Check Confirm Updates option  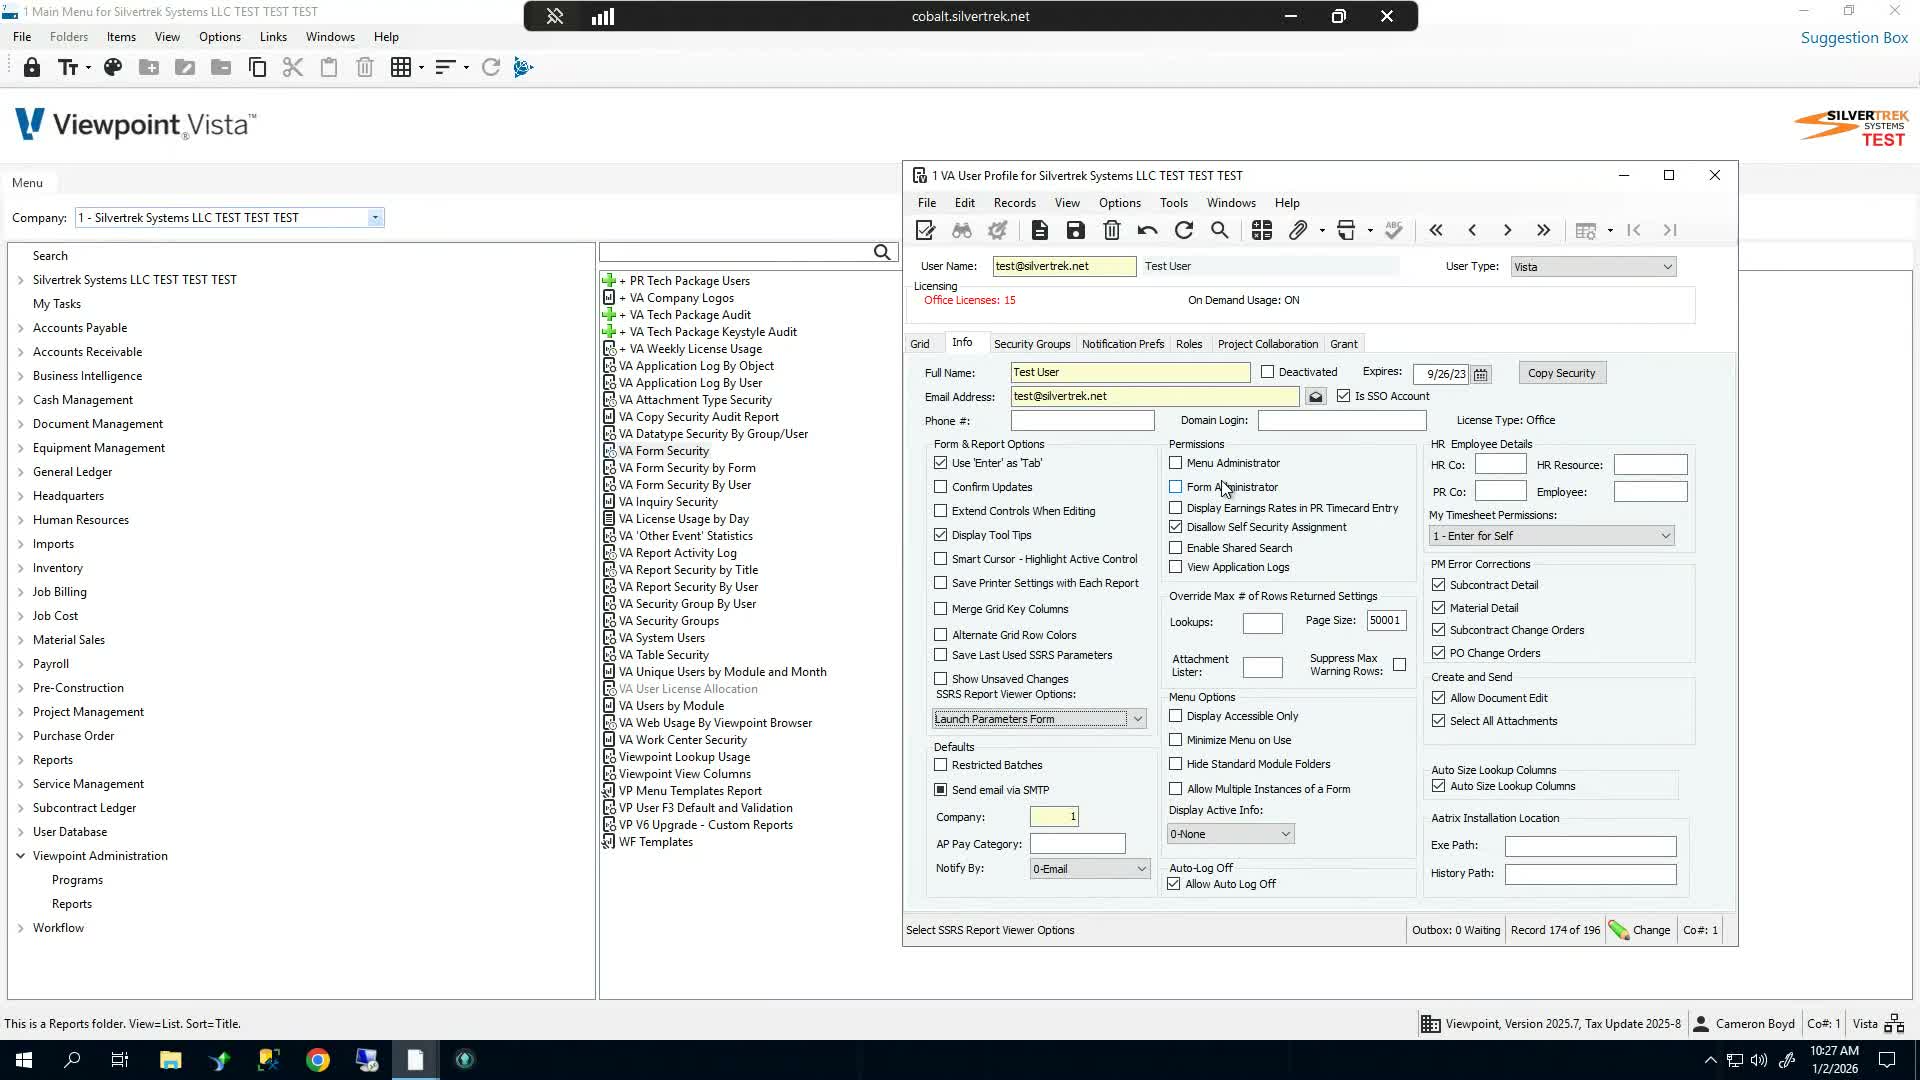(941, 487)
